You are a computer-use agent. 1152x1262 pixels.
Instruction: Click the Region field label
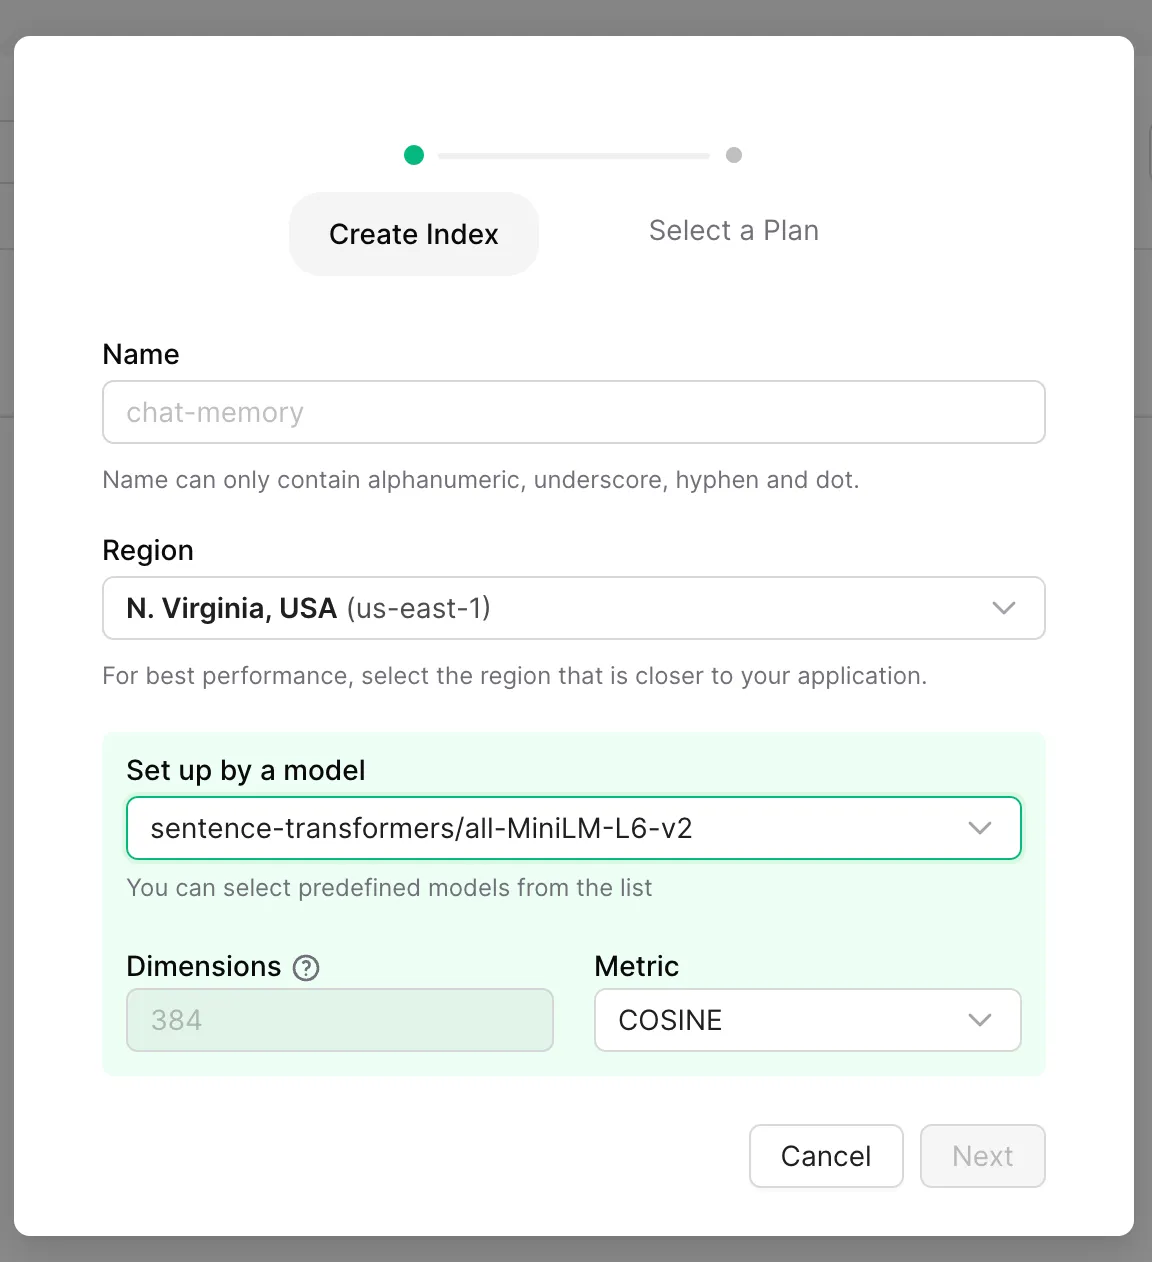pos(148,551)
